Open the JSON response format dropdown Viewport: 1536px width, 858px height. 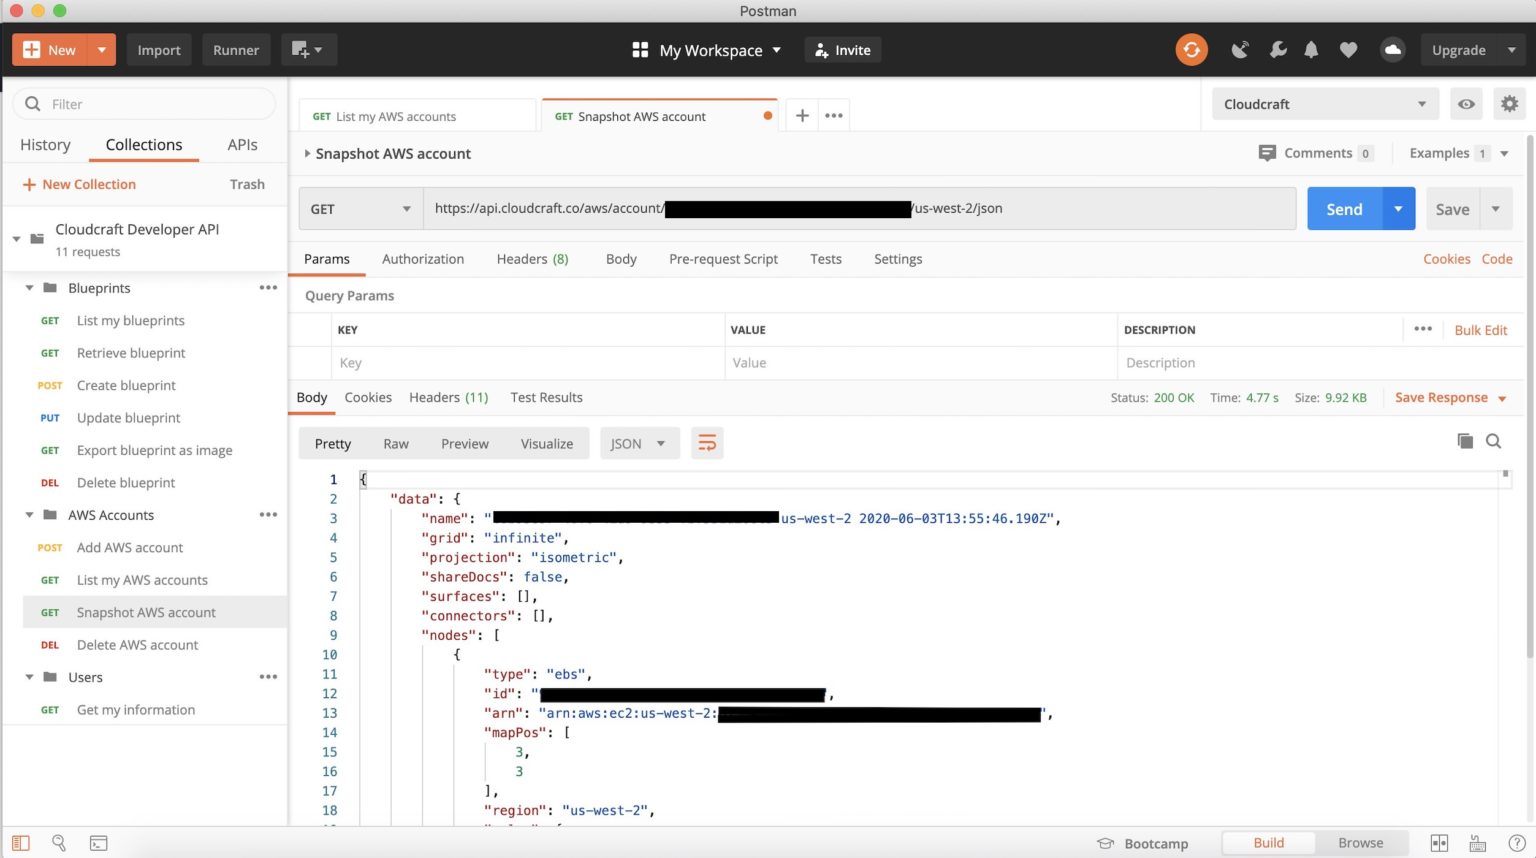coord(638,442)
